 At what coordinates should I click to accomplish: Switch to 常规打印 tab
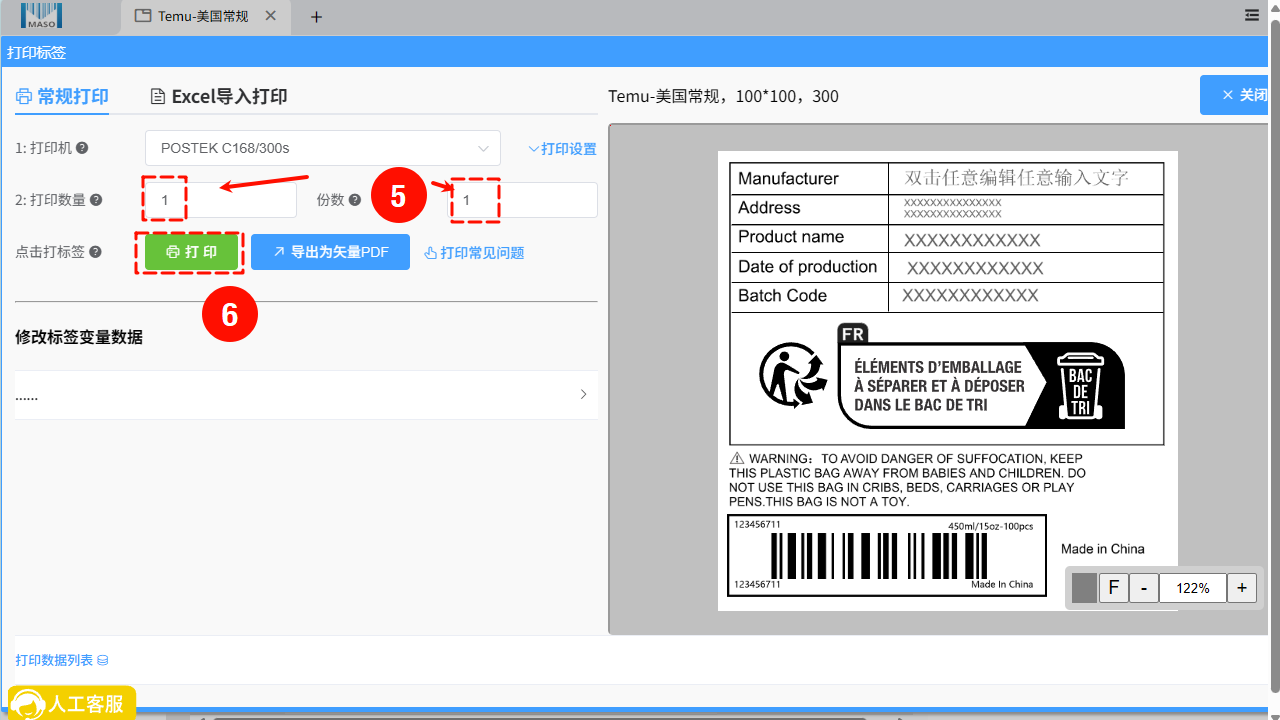point(62,96)
